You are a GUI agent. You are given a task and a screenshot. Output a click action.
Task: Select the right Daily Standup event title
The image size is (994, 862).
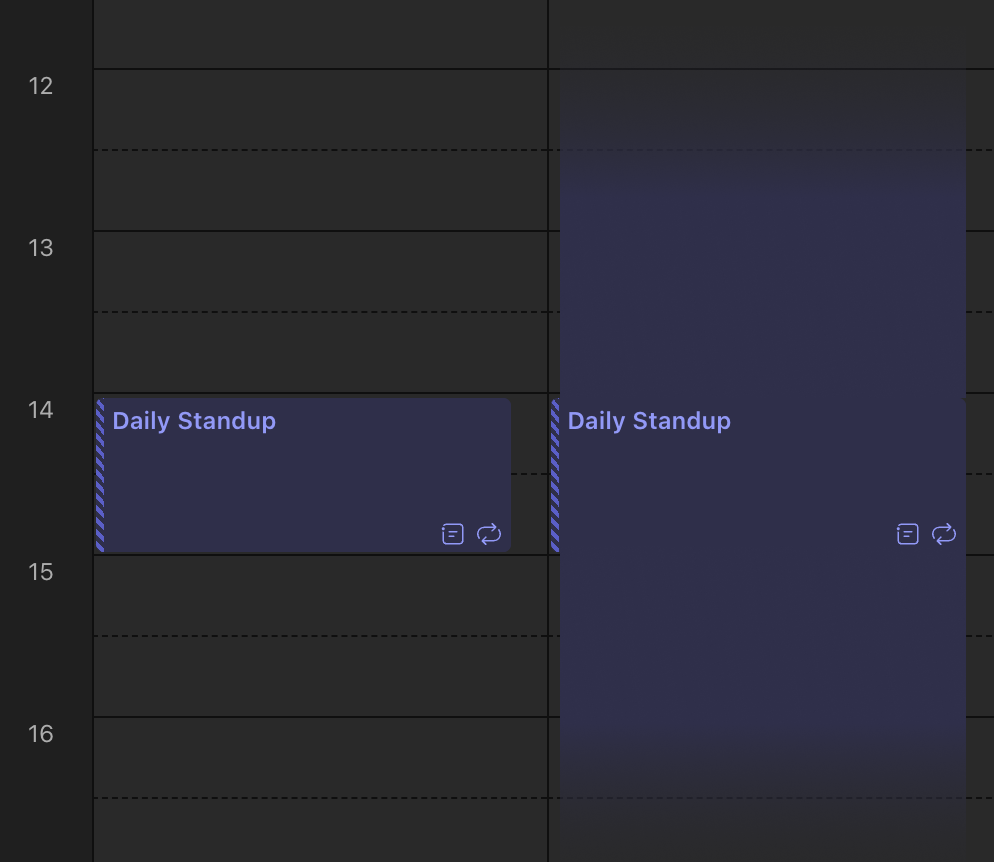[649, 421]
